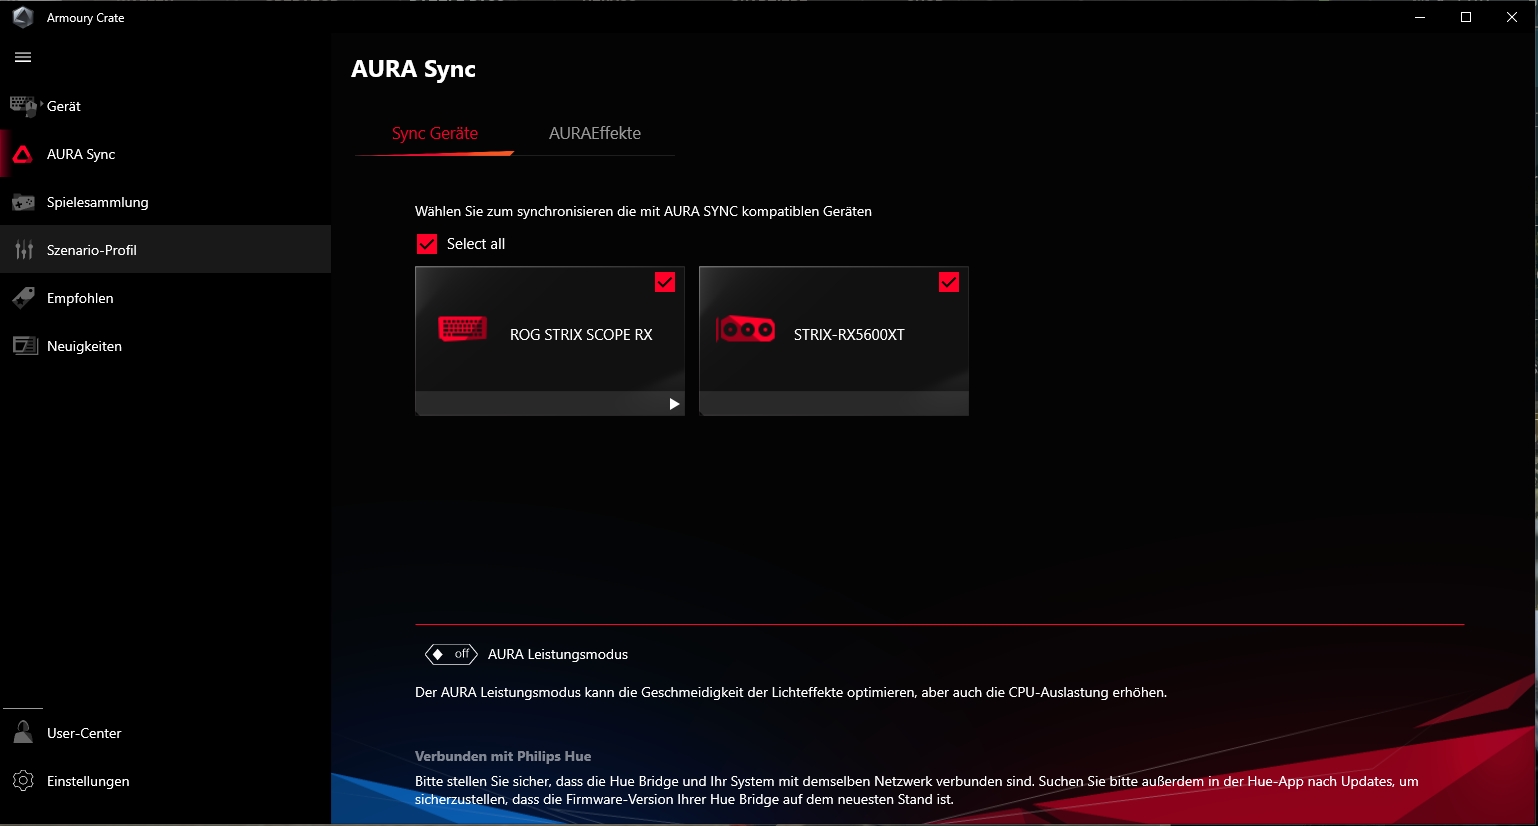Select the STRIX-RX5600XT device card

tap(834, 341)
